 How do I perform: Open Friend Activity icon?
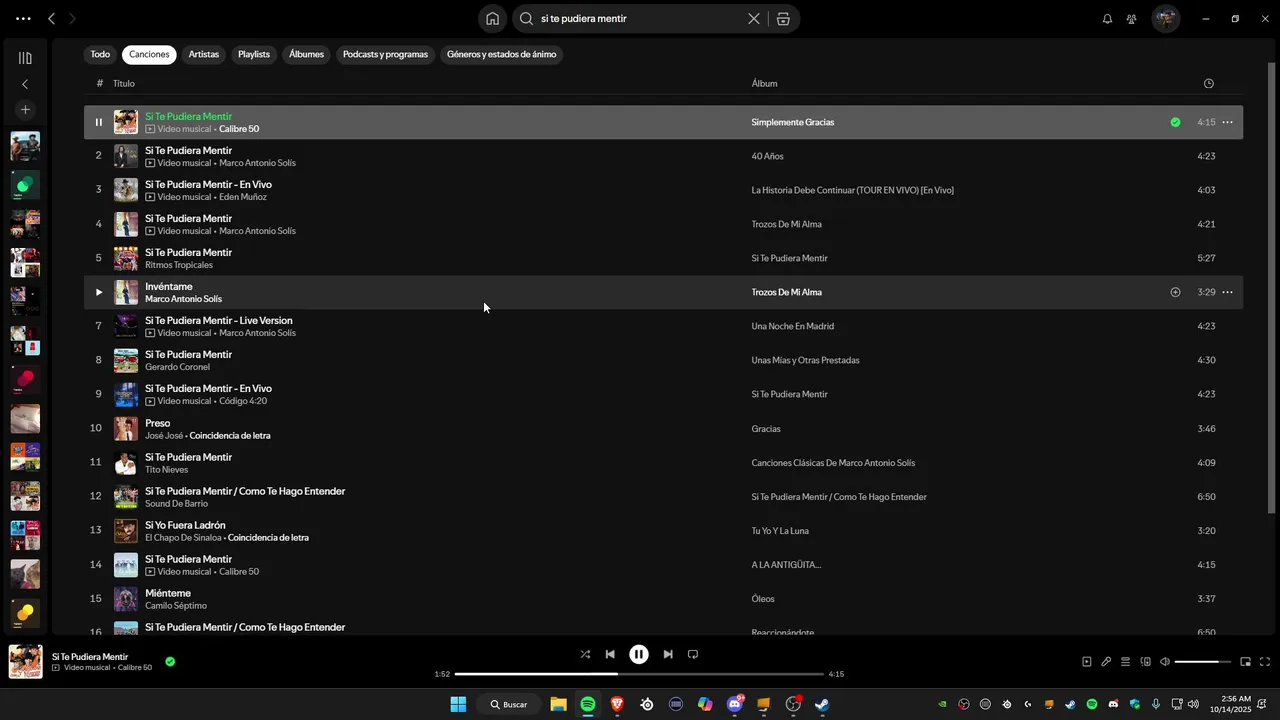pos(1131,18)
